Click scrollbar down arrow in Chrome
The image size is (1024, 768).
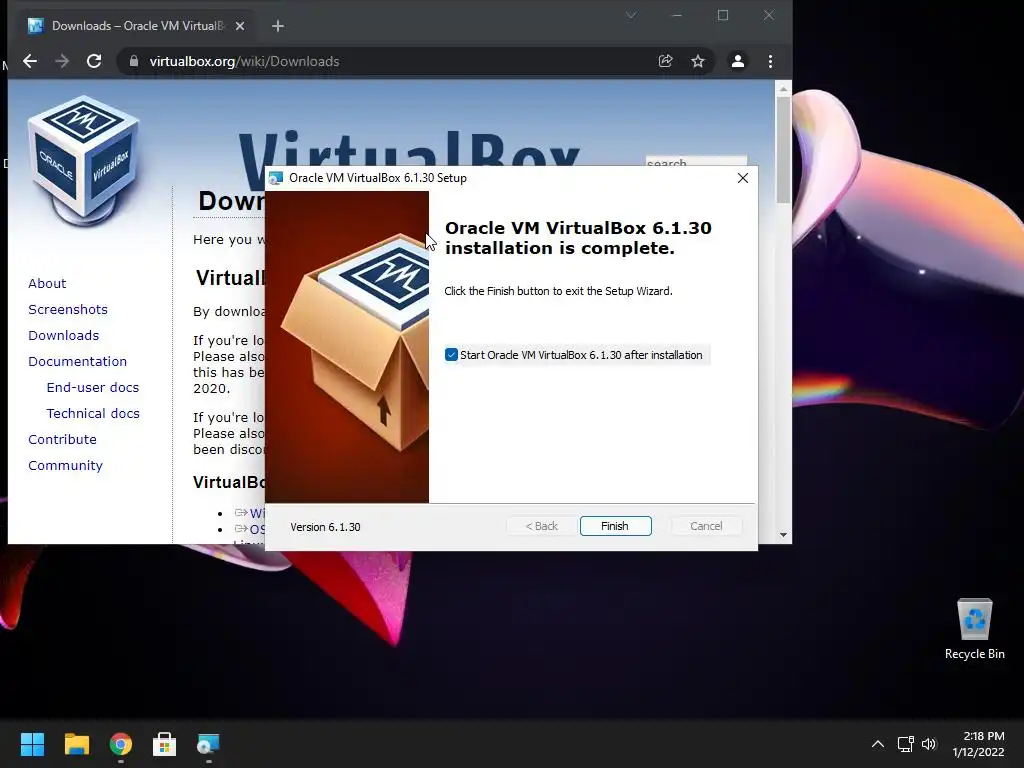783,535
